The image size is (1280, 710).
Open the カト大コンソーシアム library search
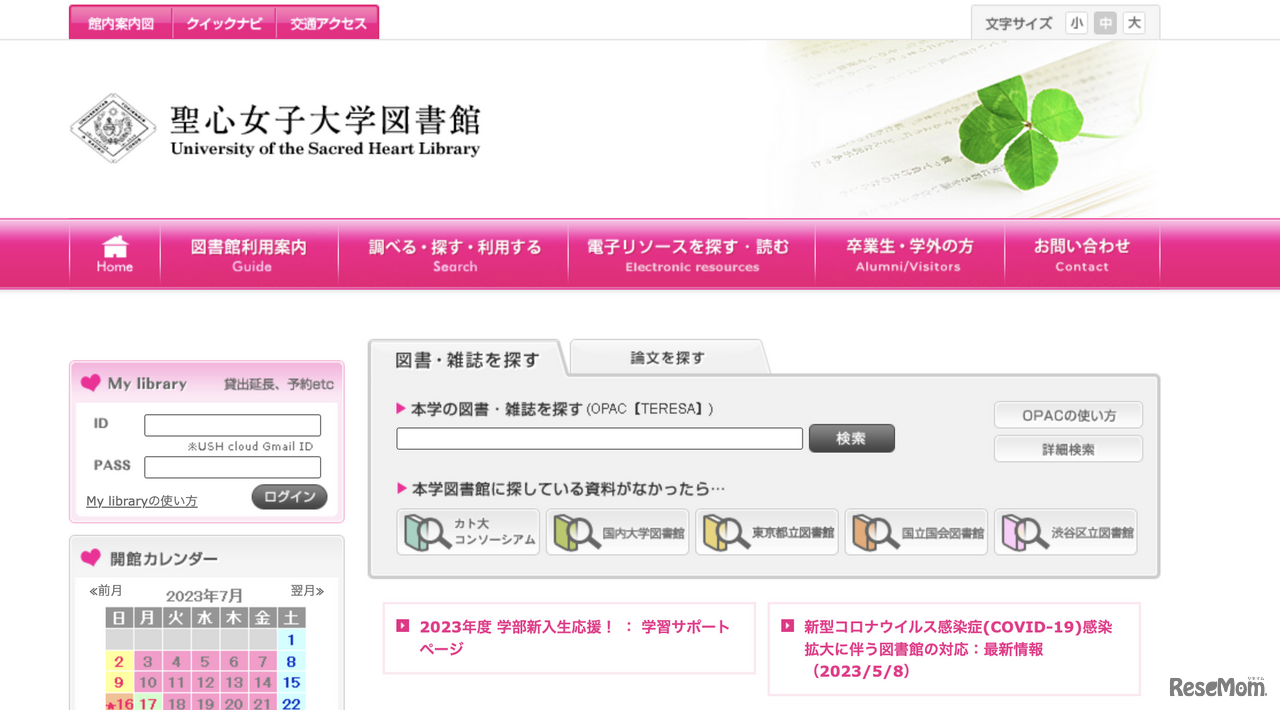[467, 532]
